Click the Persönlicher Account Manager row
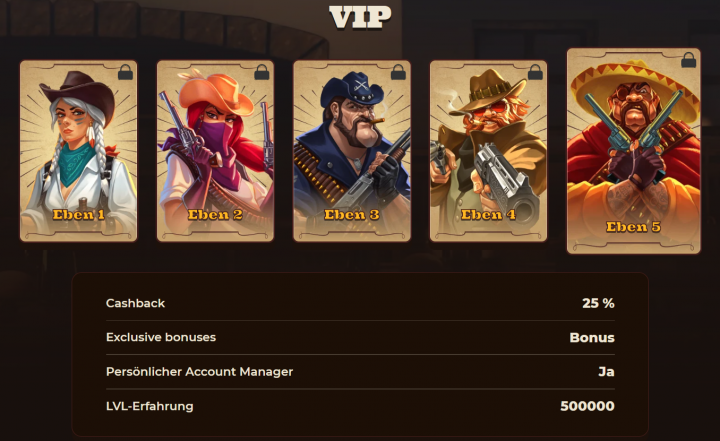This screenshot has height=441, width=720. (x=360, y=372)
